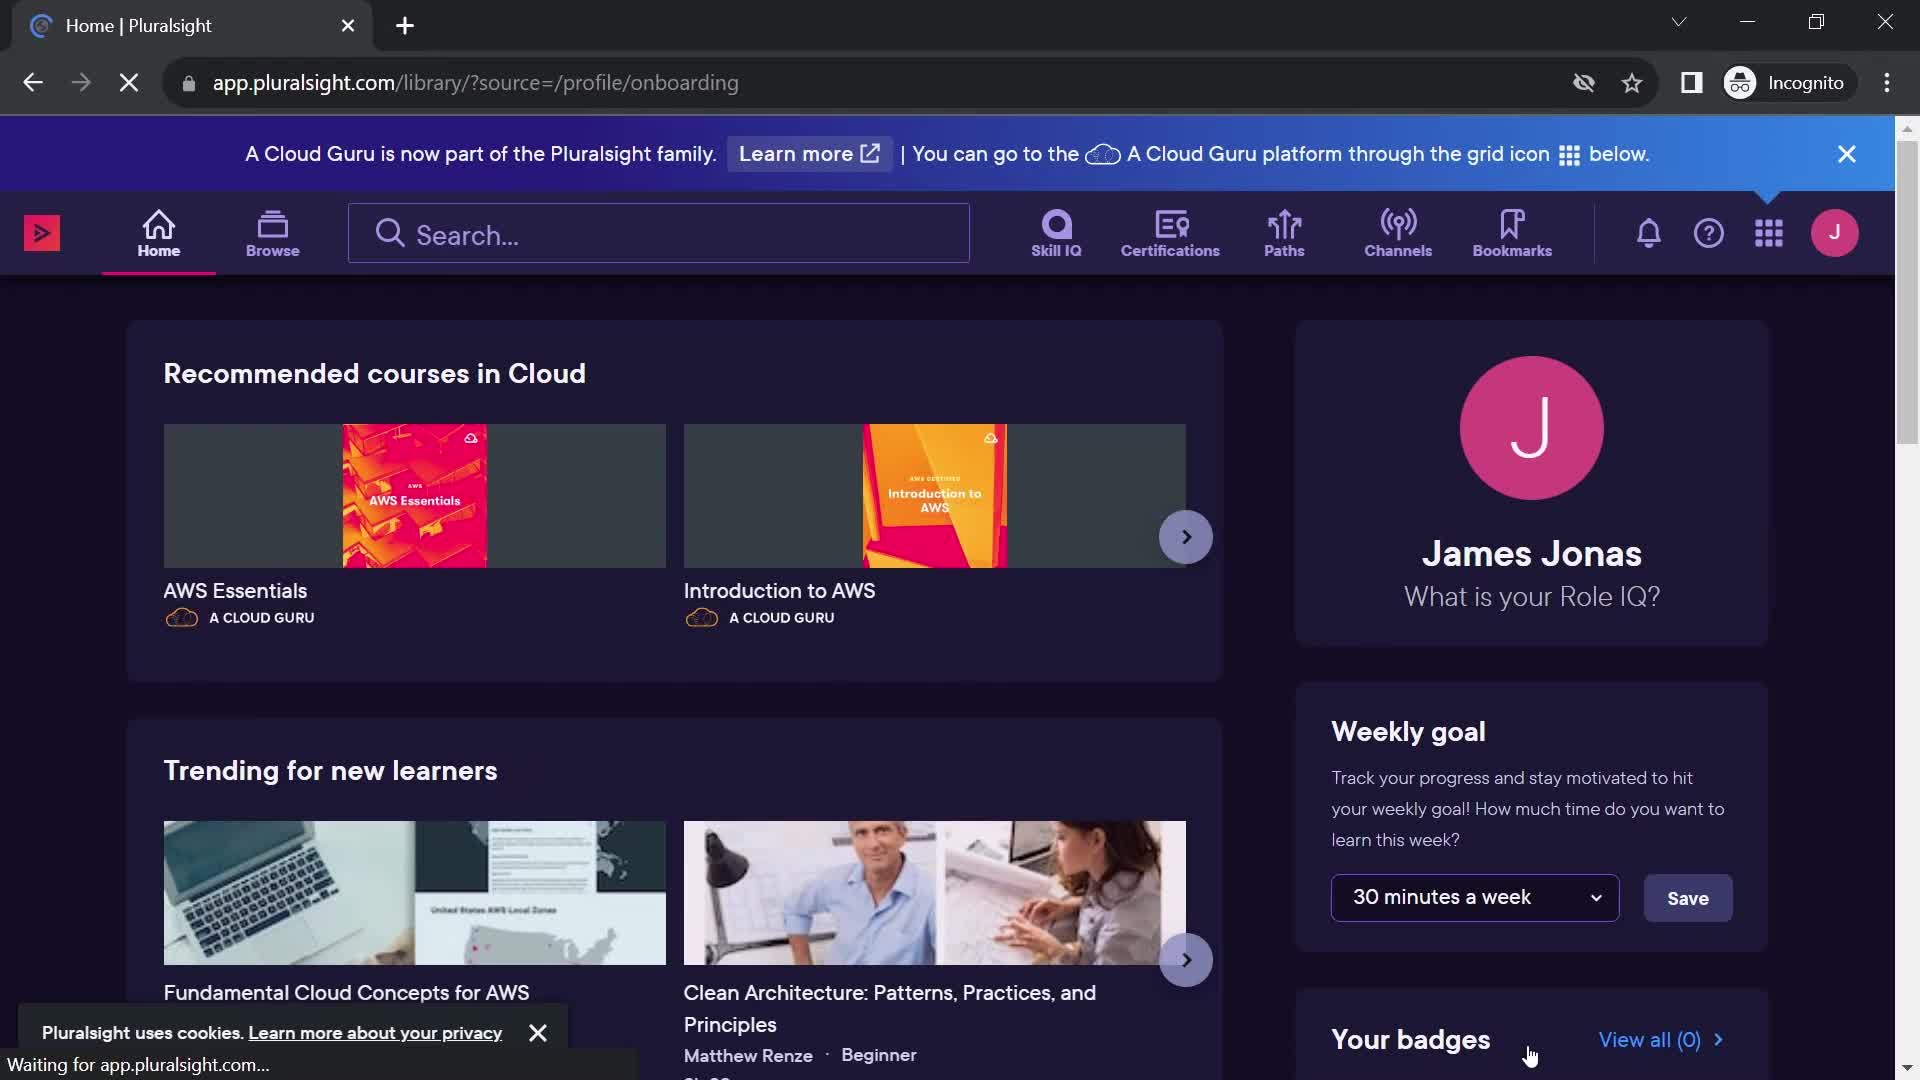1920x1080 pixels.
Task: Open the J profile avatar menu
Action: pos(1835,233)
